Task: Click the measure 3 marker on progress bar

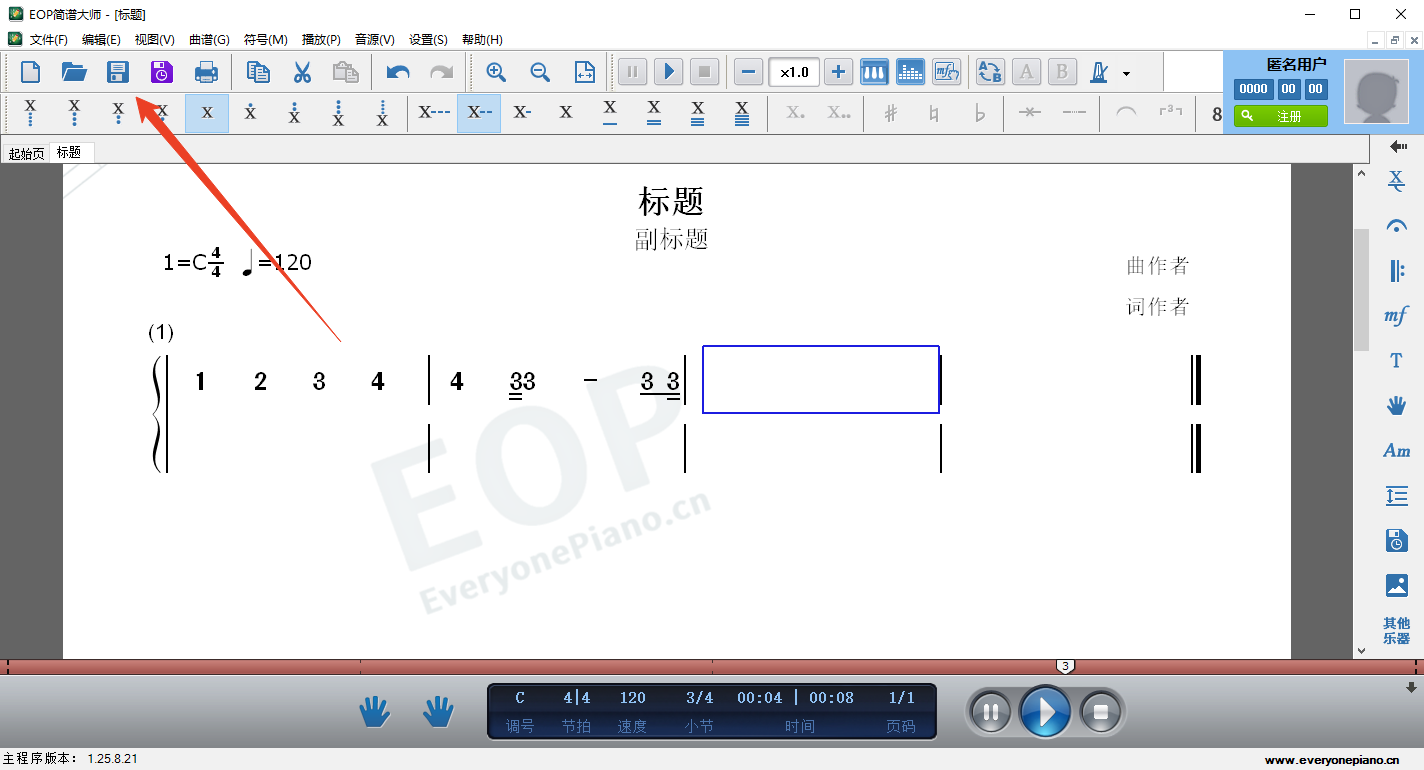Action: coord(1066,666)
